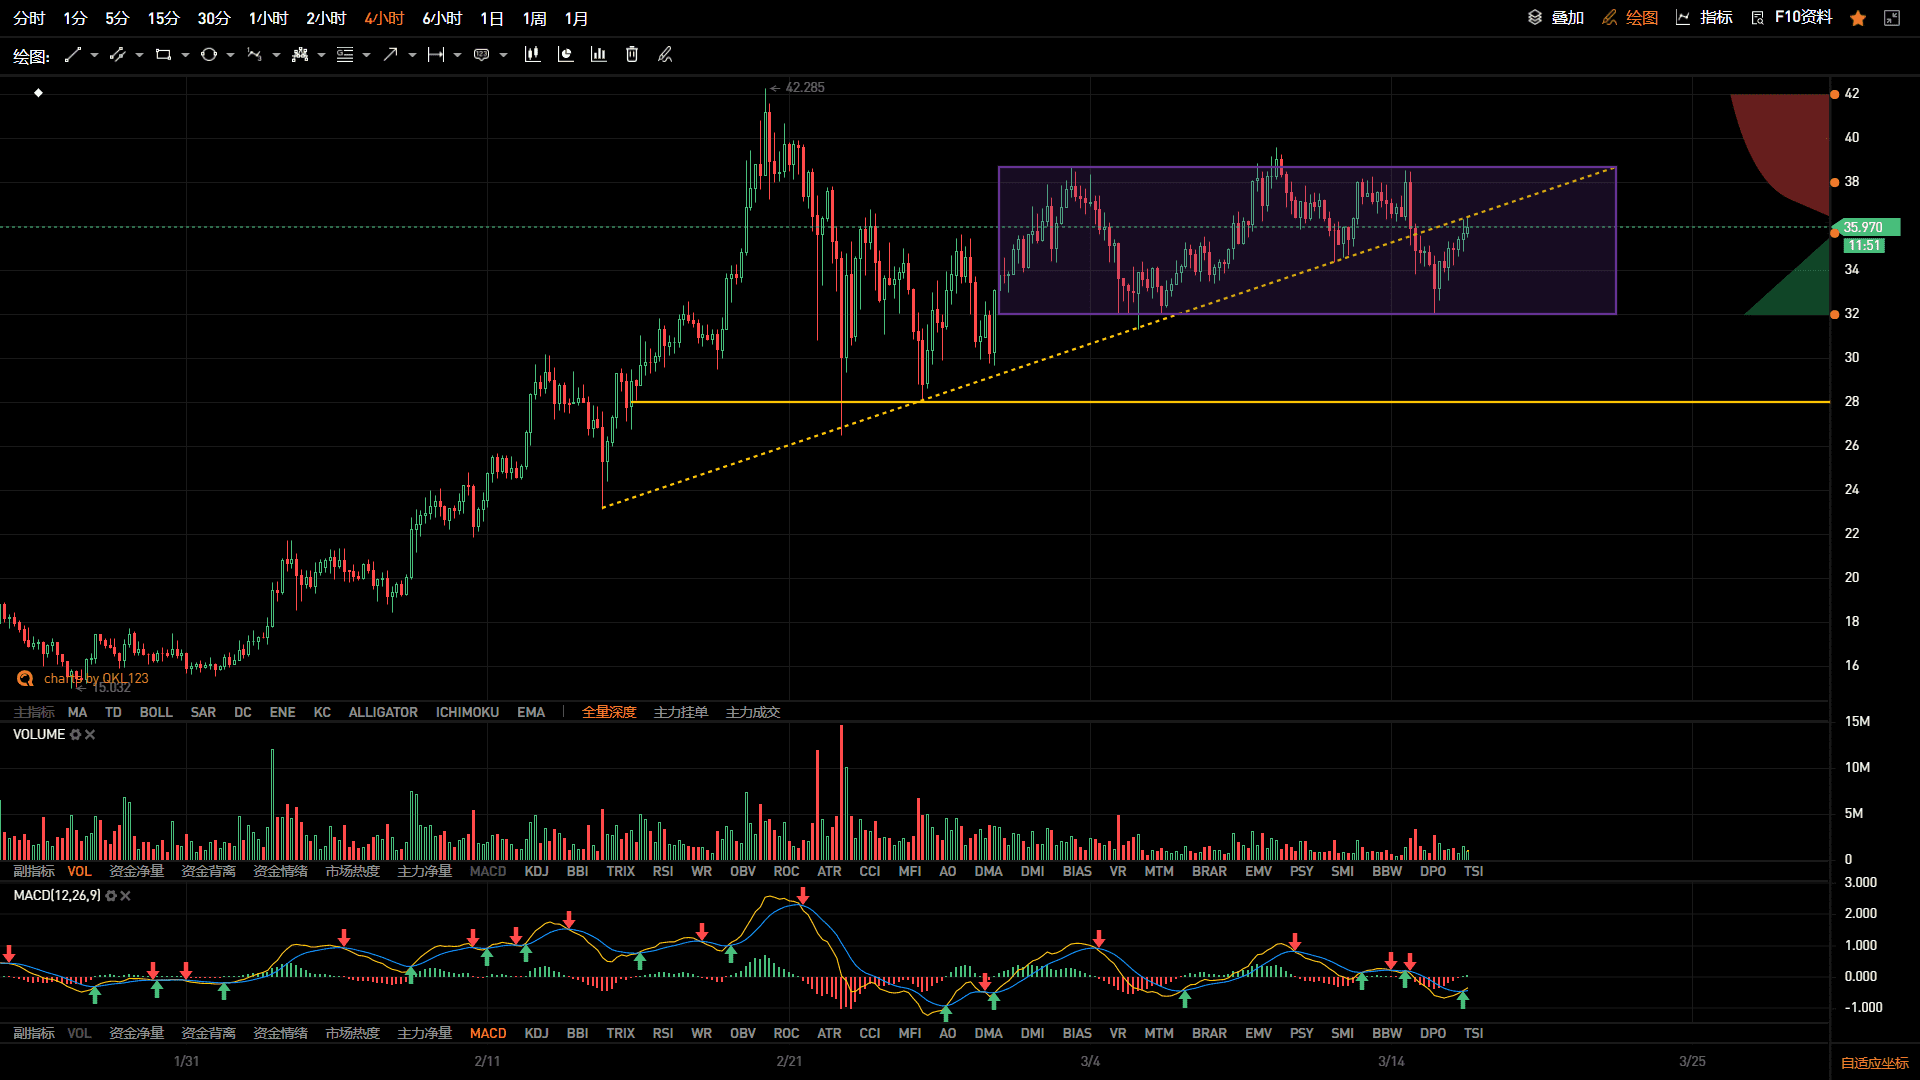Expand the trend line tool dropdown arrow
Viewport: 1920px width, 1080px height.
[x=94, y=55]
